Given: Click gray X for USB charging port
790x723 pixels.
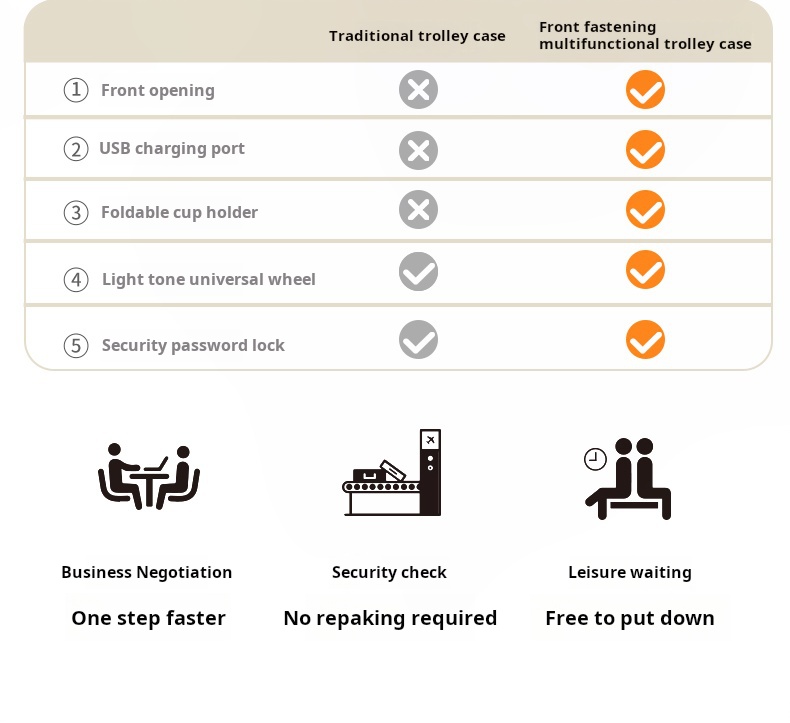Looking at the screenshot, I should [418, 150].
